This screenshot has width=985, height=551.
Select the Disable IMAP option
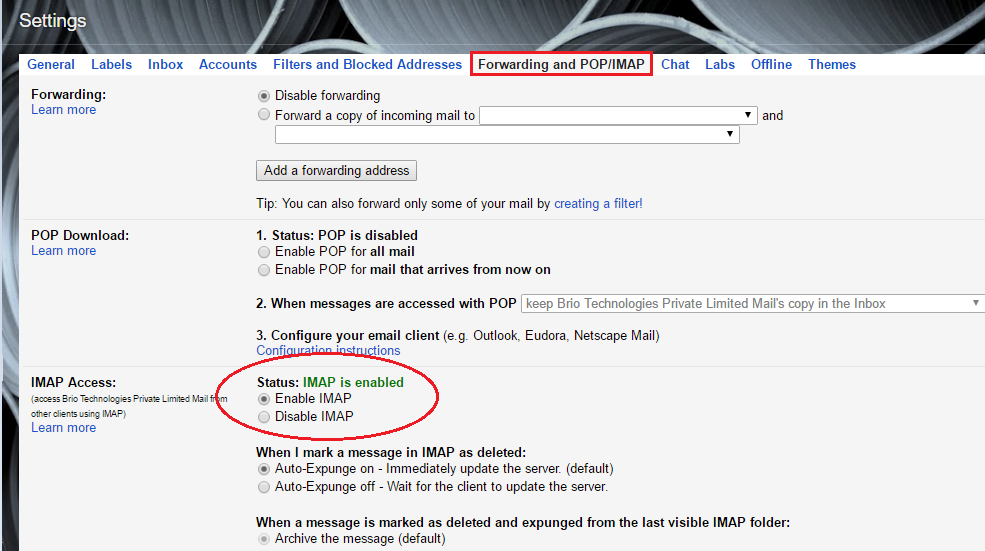pos(264,417)
